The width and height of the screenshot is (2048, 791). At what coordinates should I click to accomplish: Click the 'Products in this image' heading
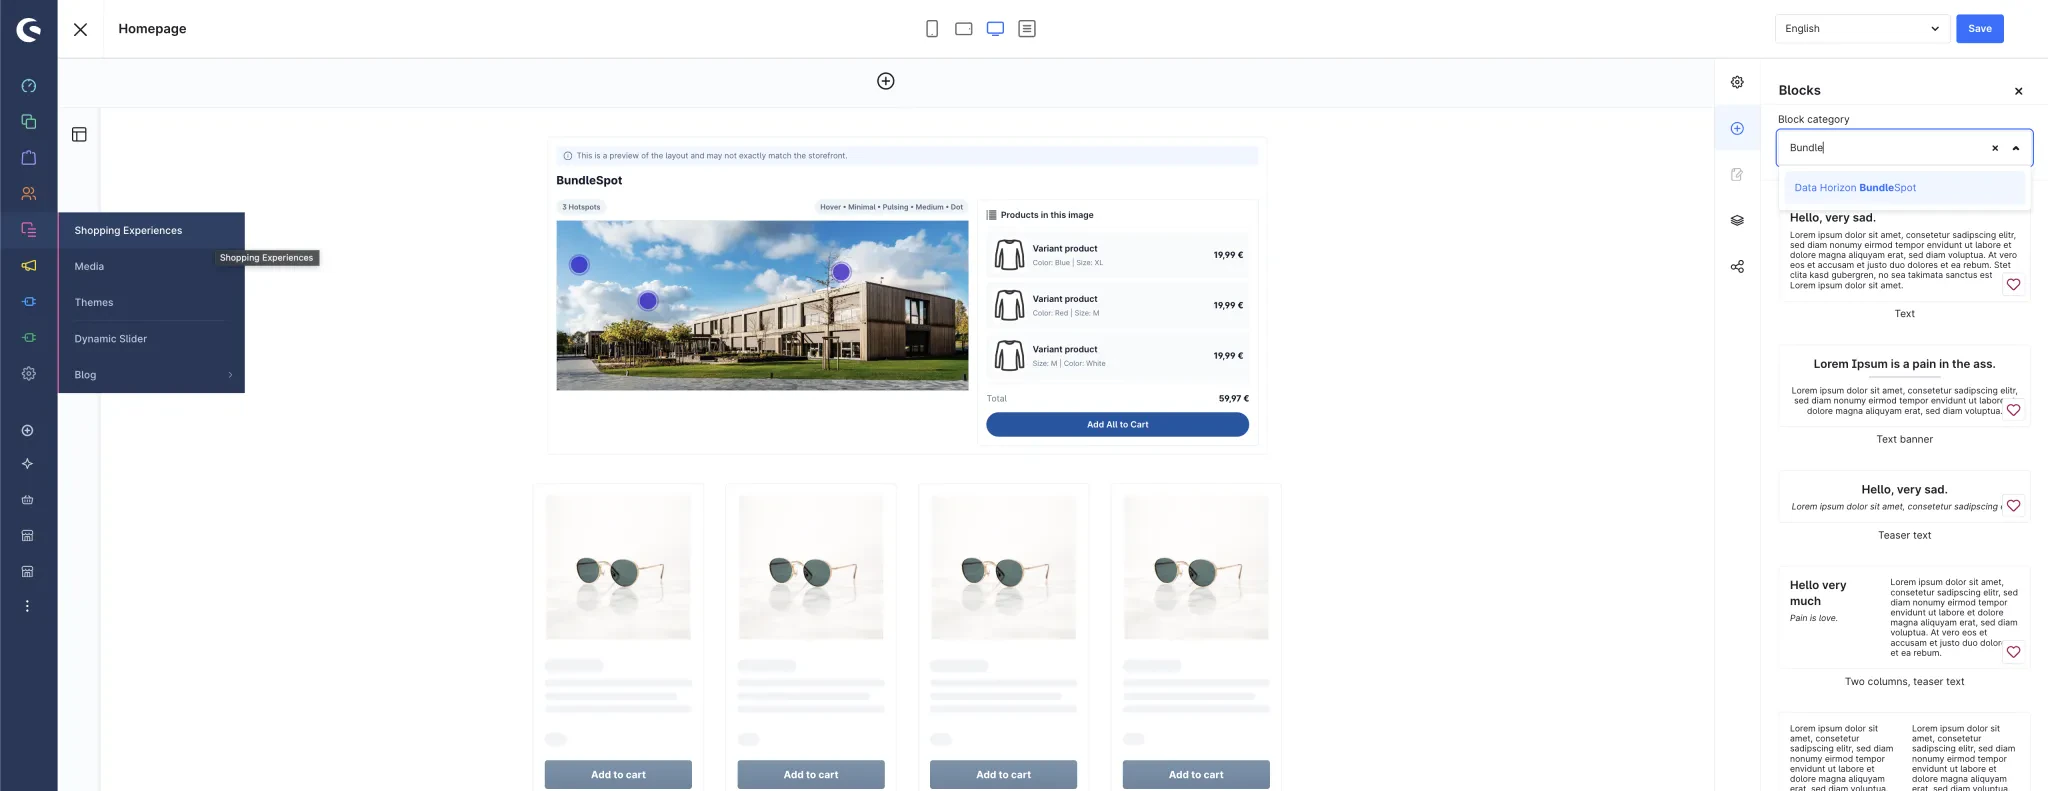(1047, 215)
